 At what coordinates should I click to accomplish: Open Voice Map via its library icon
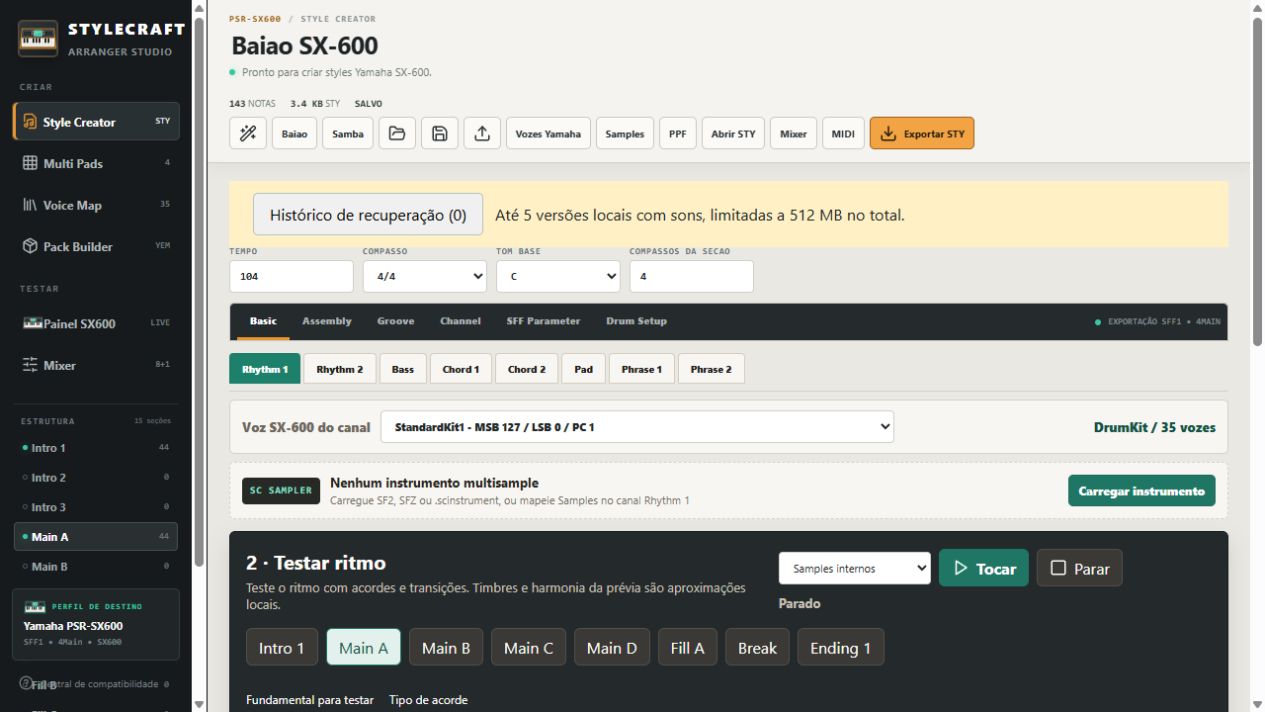click(30, 205)
